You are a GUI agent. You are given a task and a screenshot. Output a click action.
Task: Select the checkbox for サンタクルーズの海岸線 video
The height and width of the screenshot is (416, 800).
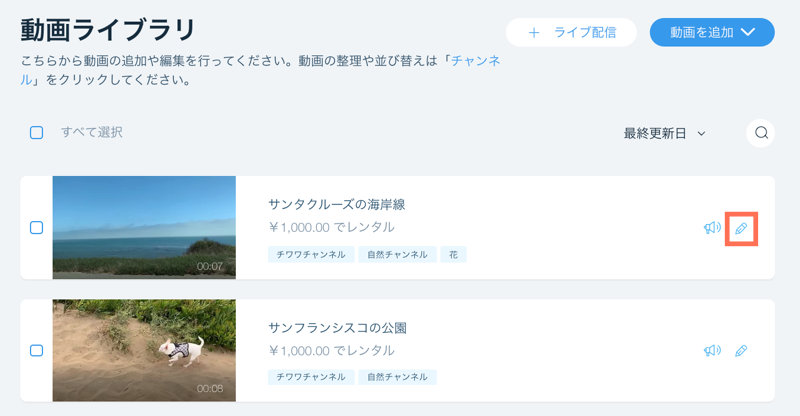tap(36, 228)
